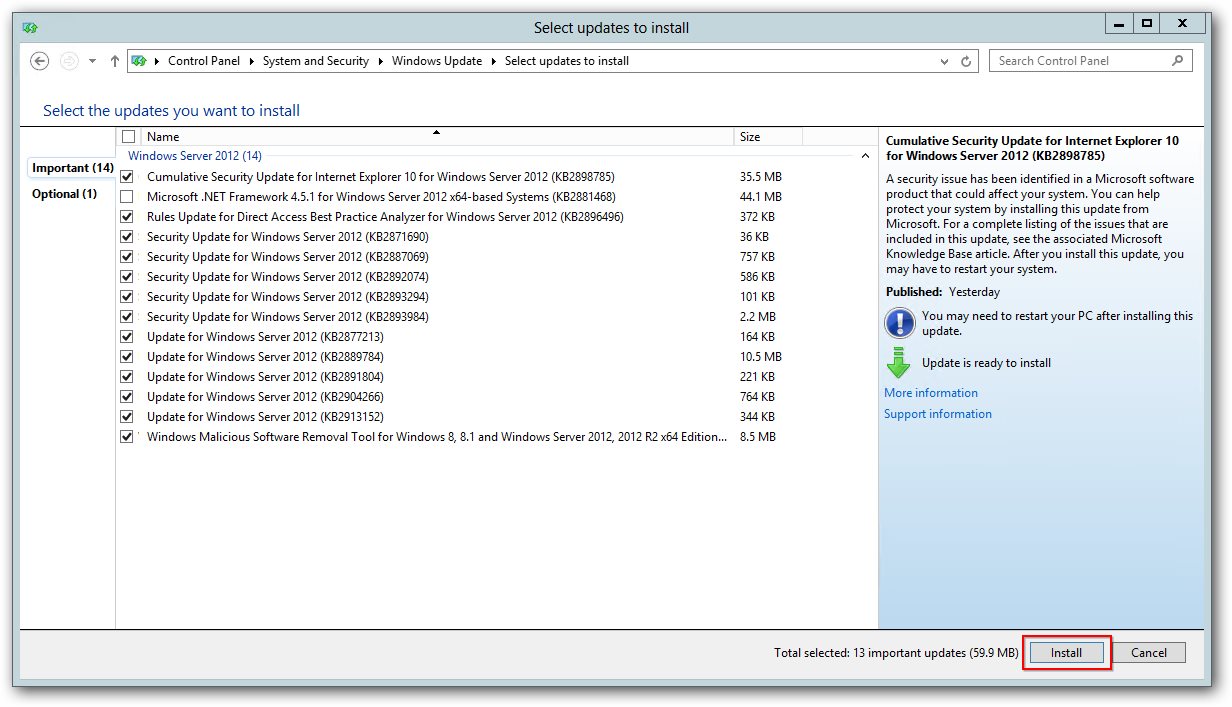Go up one level with Up arrow

115,61
